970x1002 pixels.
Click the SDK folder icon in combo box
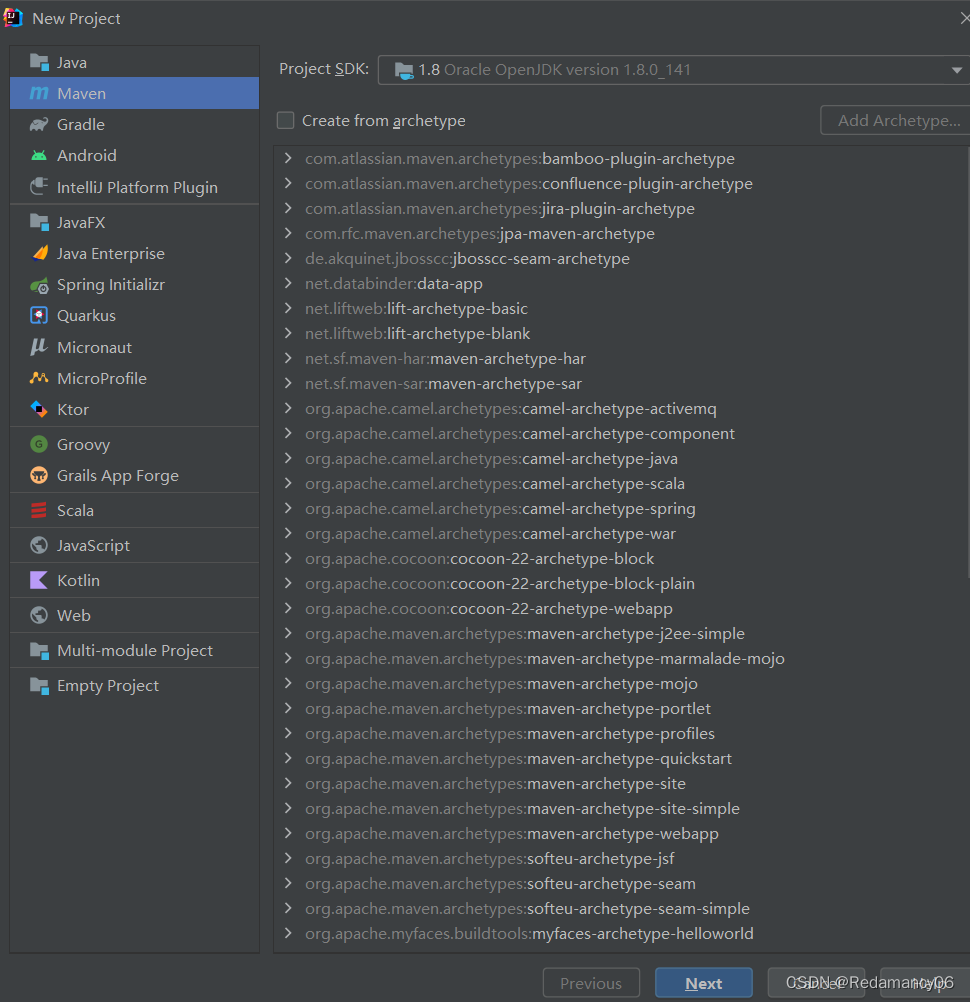(404, 70)
